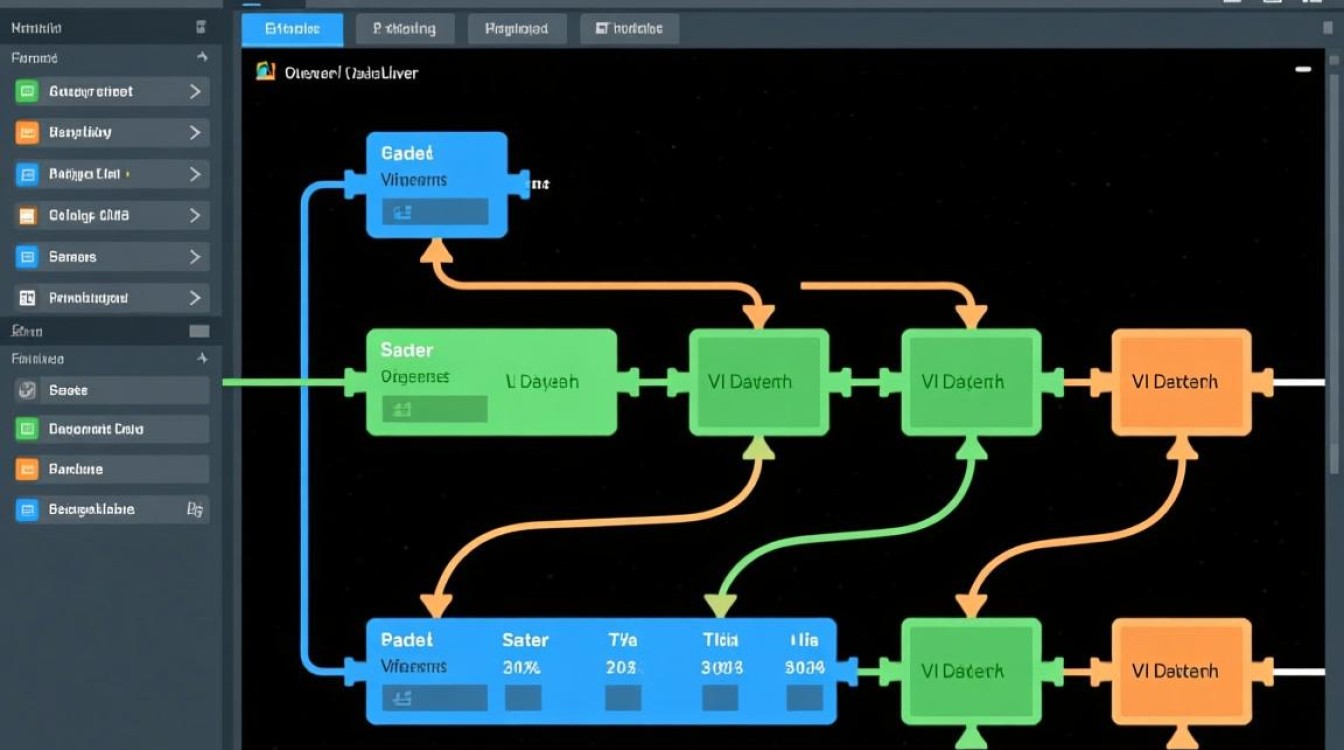Click the icon at the right of the last sidebar row
The height and width of the screenshot is (750, 1344).
click(x=195, y=510)
